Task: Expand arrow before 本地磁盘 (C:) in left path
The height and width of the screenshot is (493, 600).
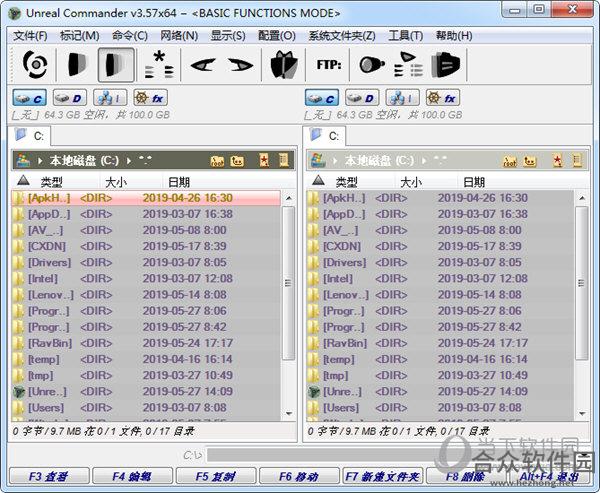Action: pyautogui.click(x=40, y=161)
